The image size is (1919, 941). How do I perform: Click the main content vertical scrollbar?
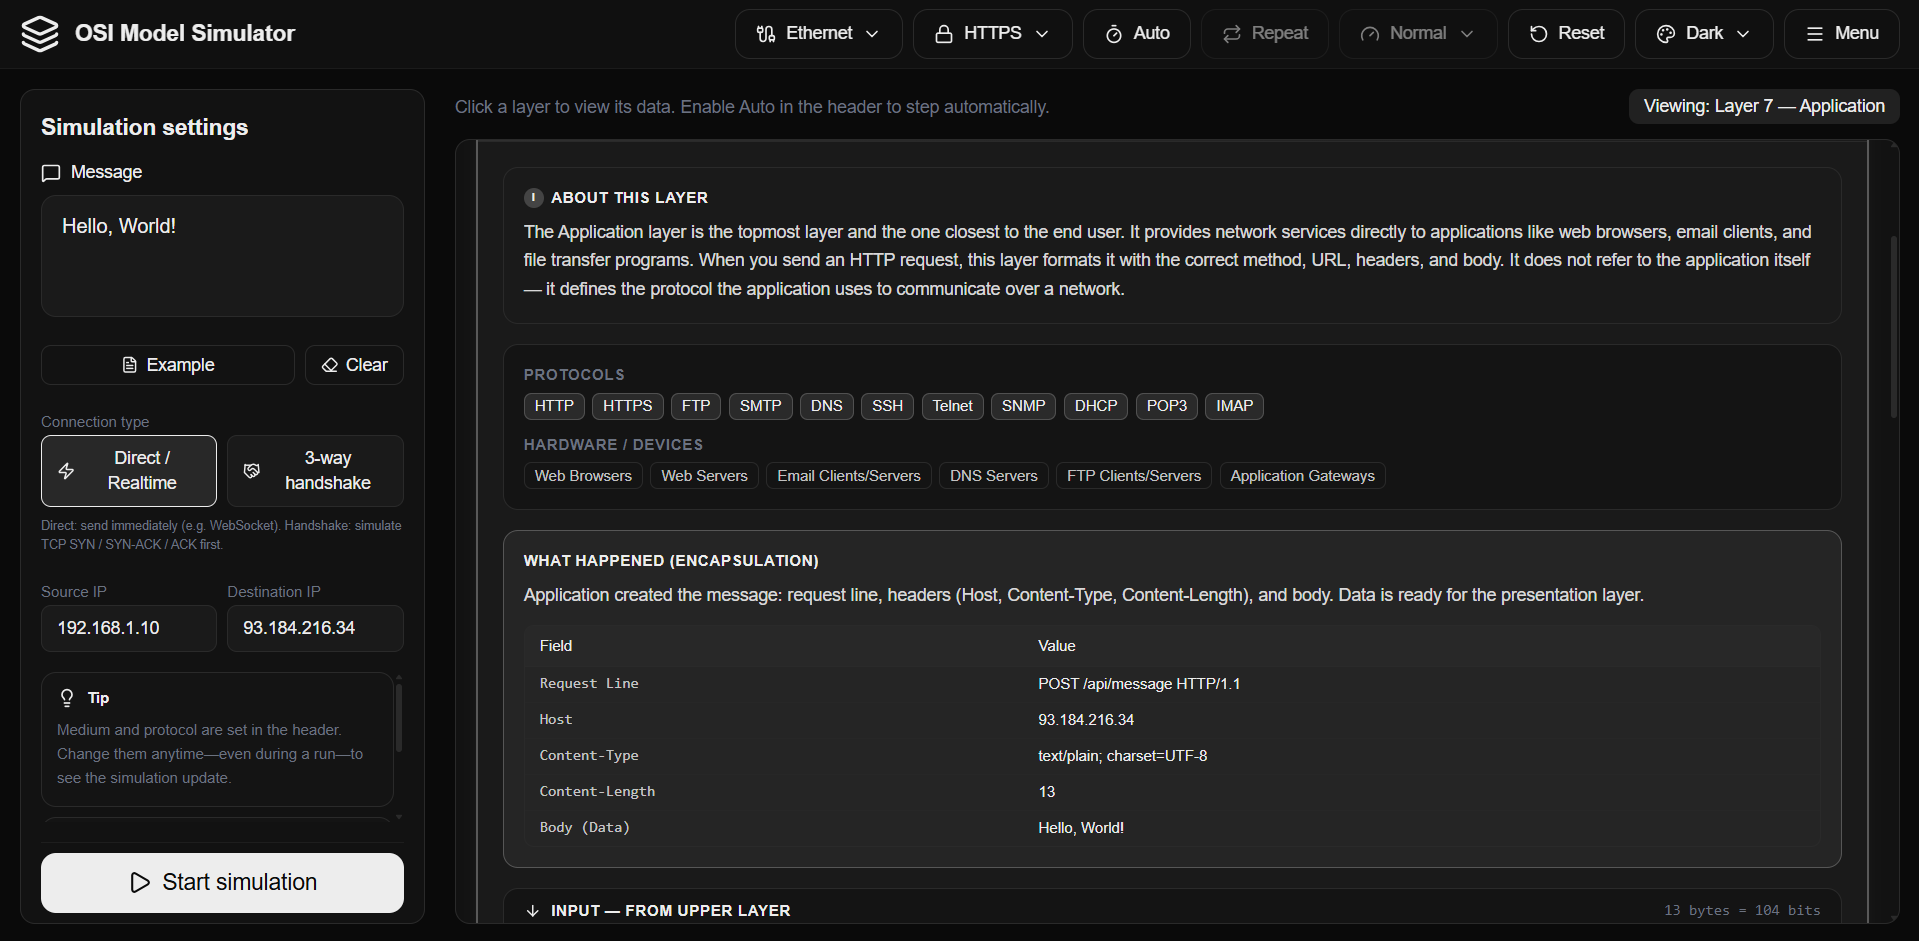pos(1893,327)
